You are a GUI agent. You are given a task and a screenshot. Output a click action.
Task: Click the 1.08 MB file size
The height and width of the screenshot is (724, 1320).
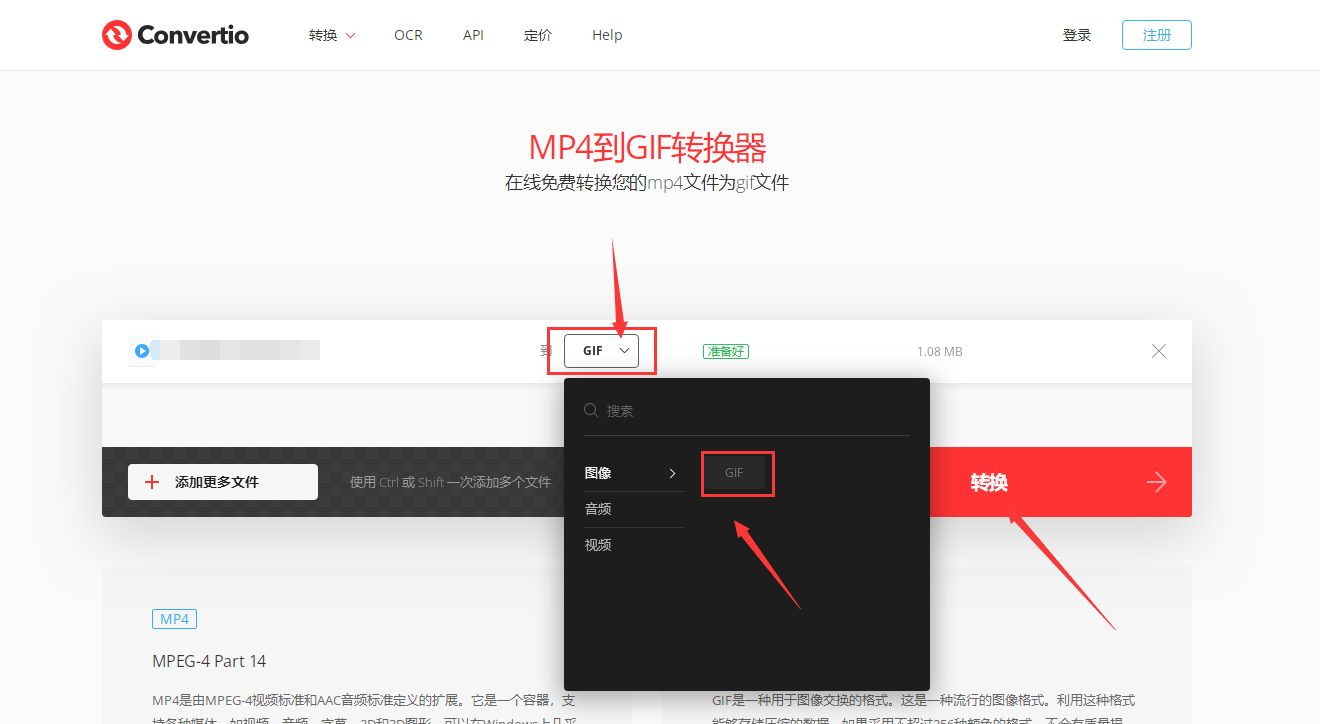940,352
